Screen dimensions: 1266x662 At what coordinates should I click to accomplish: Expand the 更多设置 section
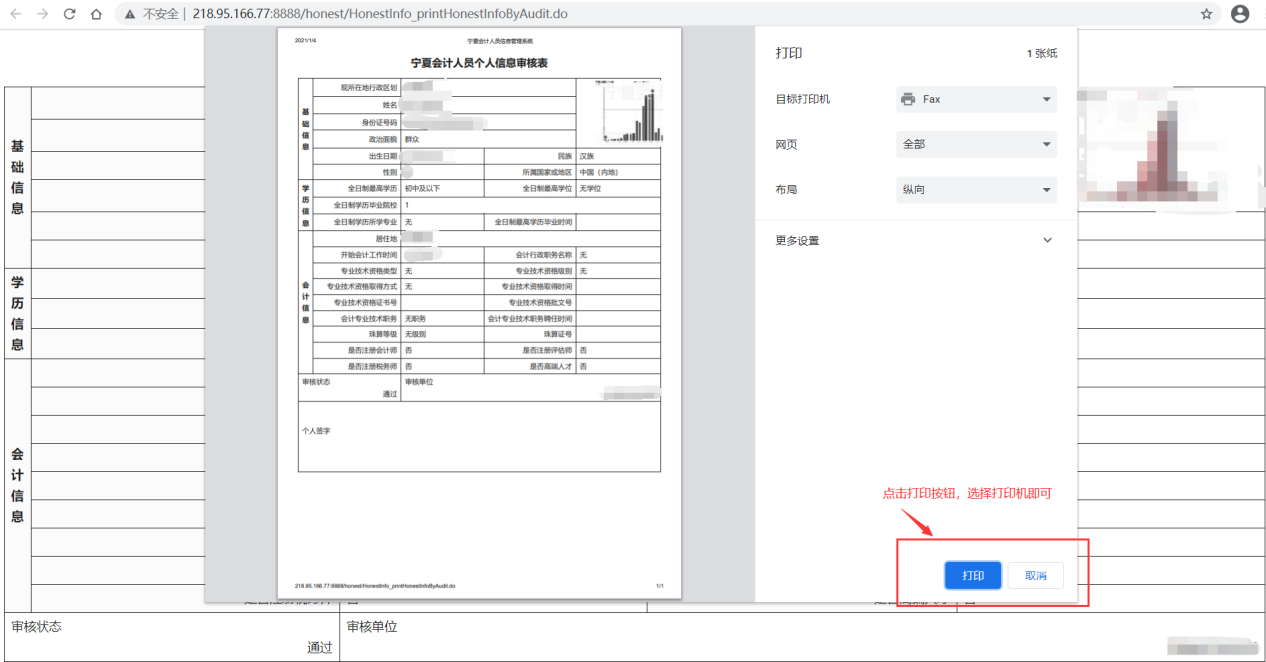tap(915, 240)
